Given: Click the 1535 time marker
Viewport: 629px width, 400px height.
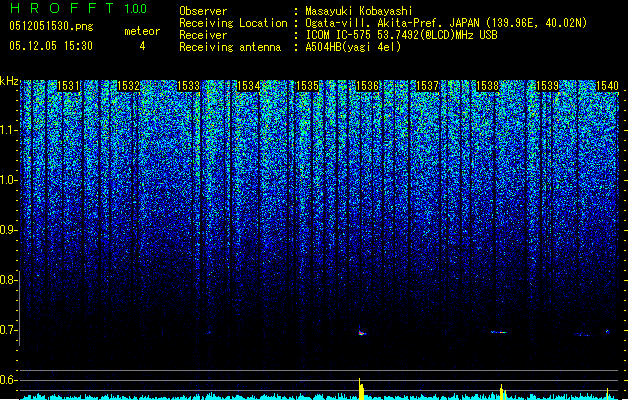Looking at the screenshot, I should click(308, 86).
